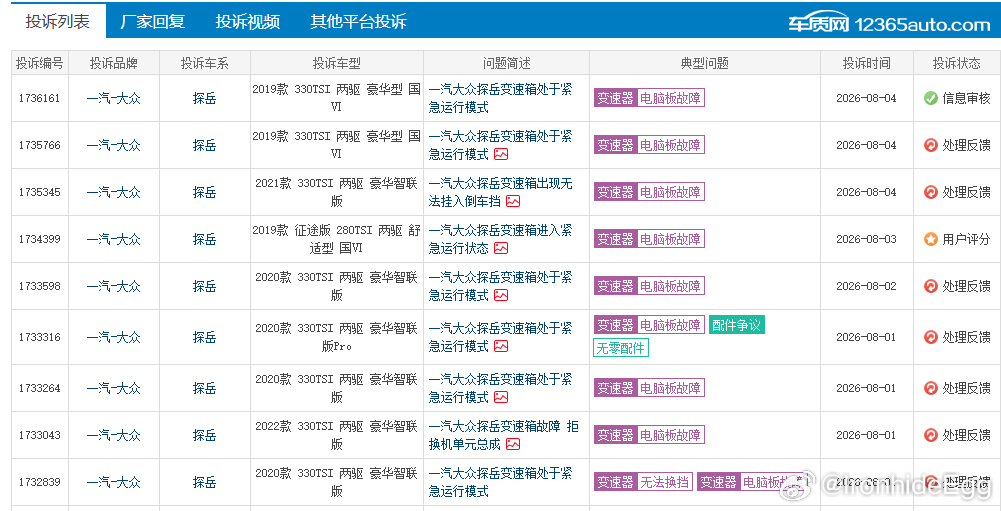The image size is (1001, 511).
Task: Click 一汽-大众 brand link in row 1733598
Action: click(x=114, y=286)
